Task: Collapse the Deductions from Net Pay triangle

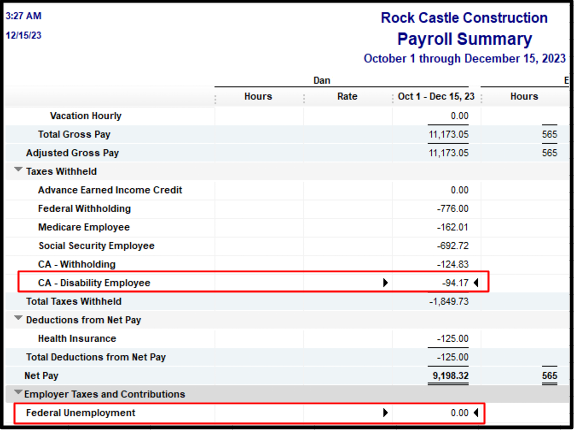Action: coord(18,318)
